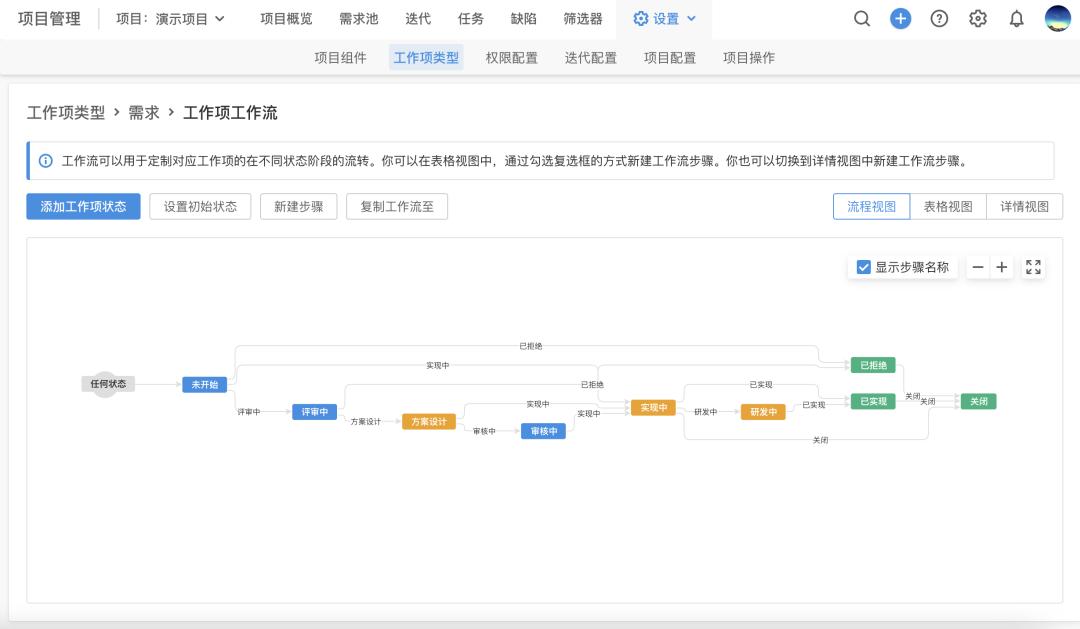Expand the 设置 menu dropdown
The image size is (1080, 629).
665,19
